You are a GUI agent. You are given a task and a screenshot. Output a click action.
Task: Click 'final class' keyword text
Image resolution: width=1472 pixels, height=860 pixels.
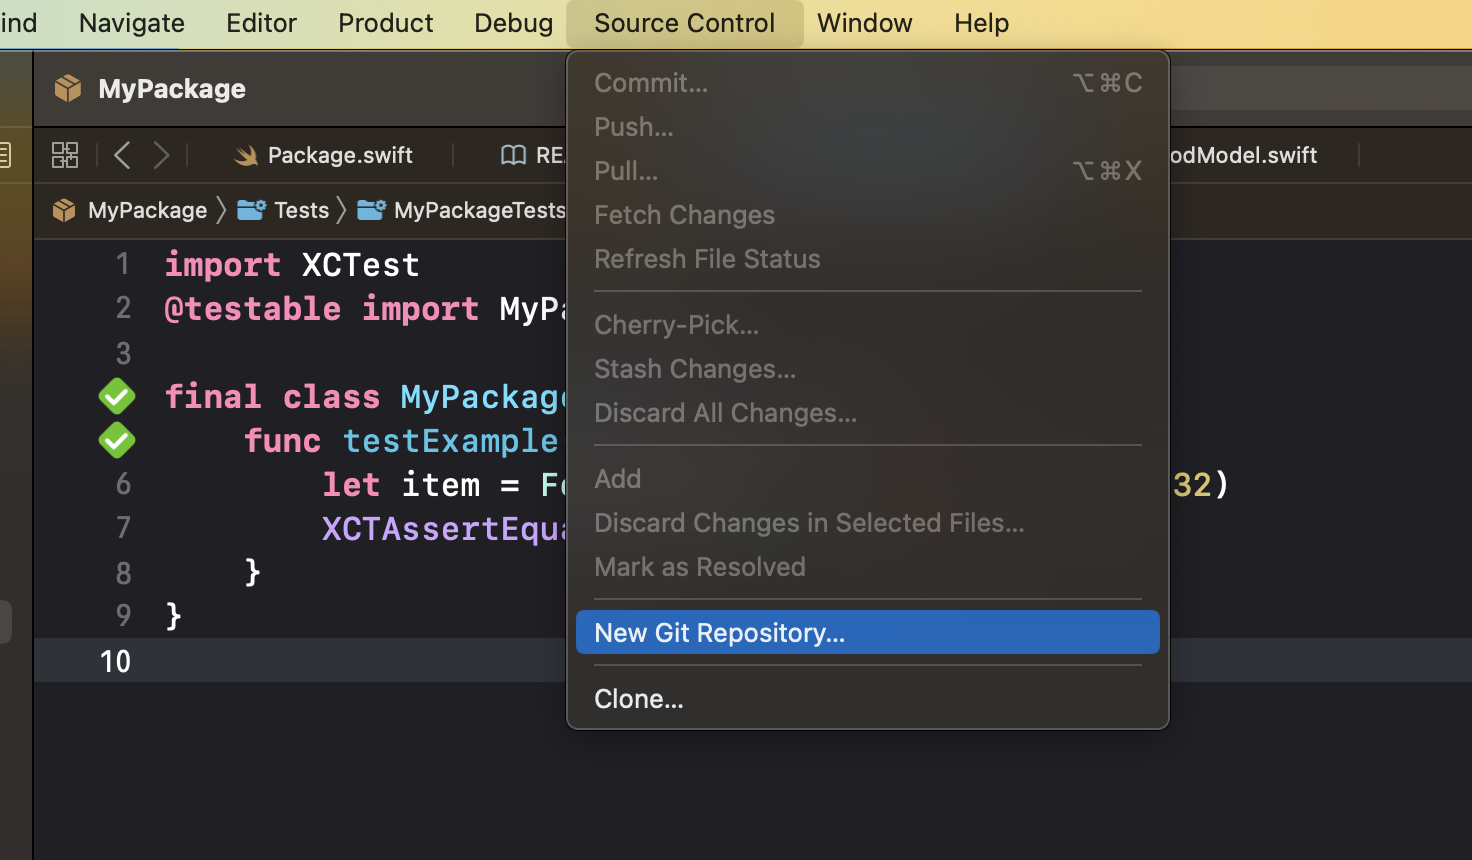point(272,397)
